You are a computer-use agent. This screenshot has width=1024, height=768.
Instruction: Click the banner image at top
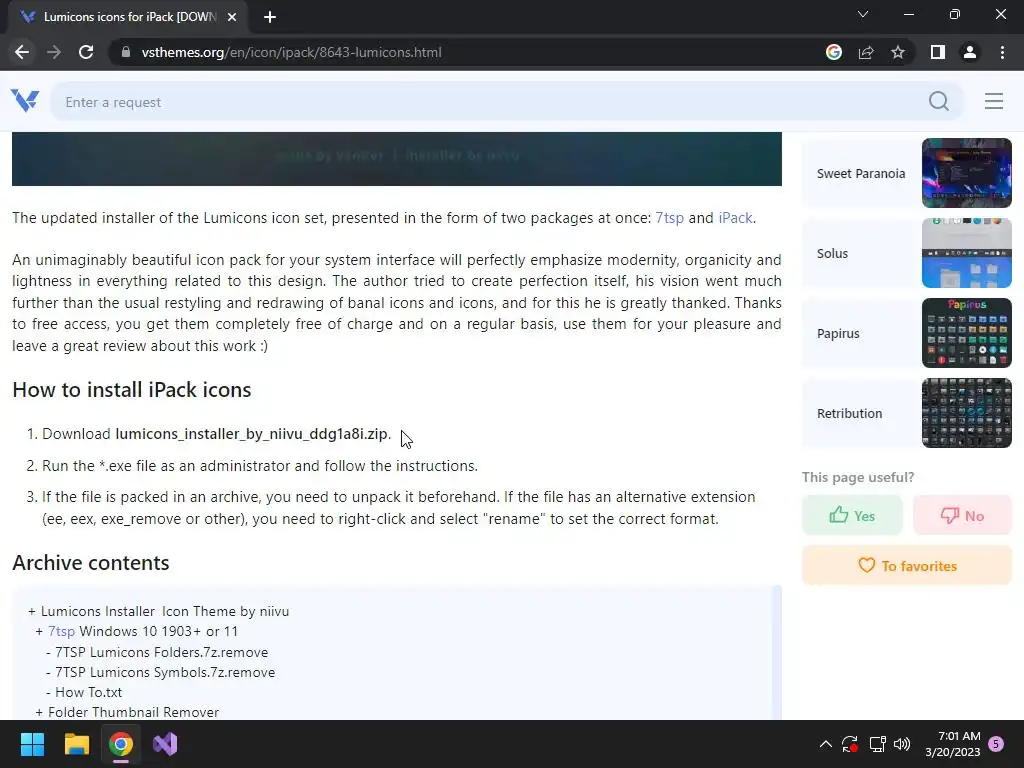click(x=396, y=159)
